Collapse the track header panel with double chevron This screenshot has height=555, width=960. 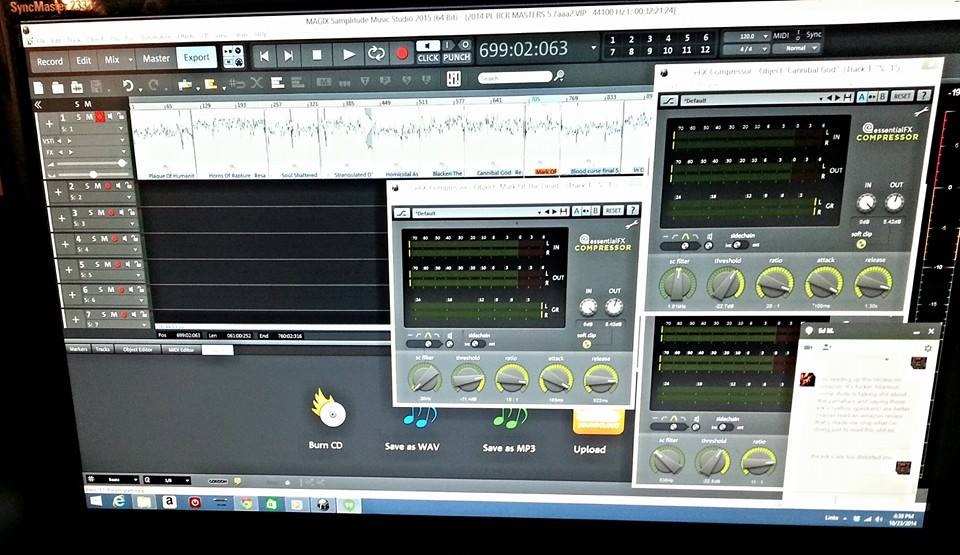coord(38,105)
